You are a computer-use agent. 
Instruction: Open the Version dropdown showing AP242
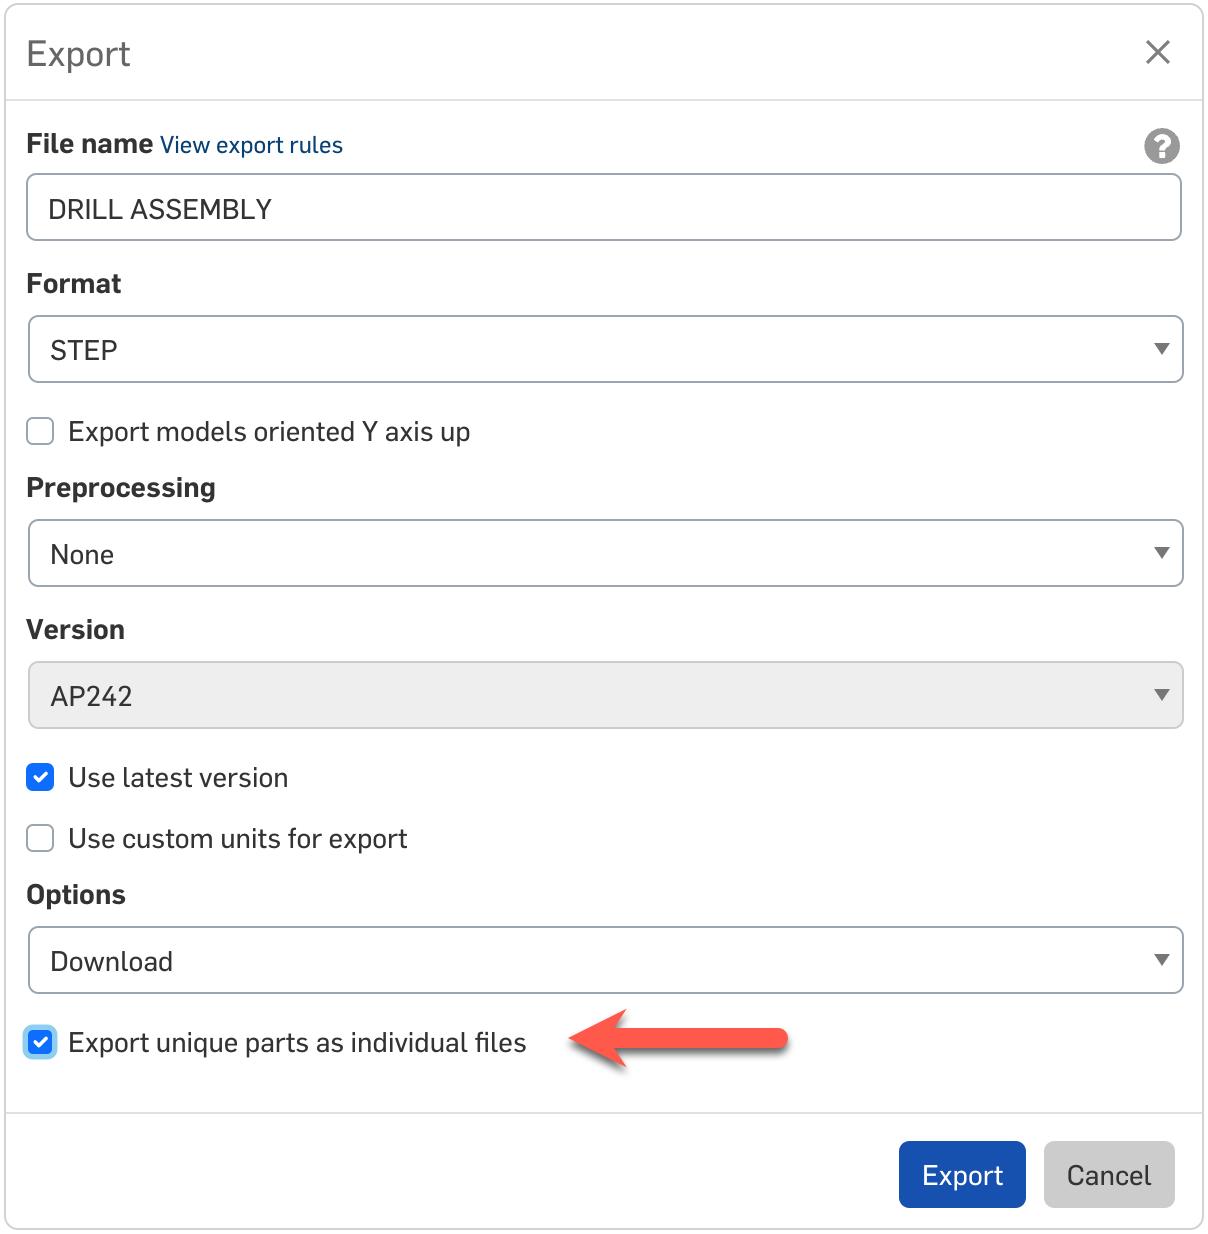604,696
